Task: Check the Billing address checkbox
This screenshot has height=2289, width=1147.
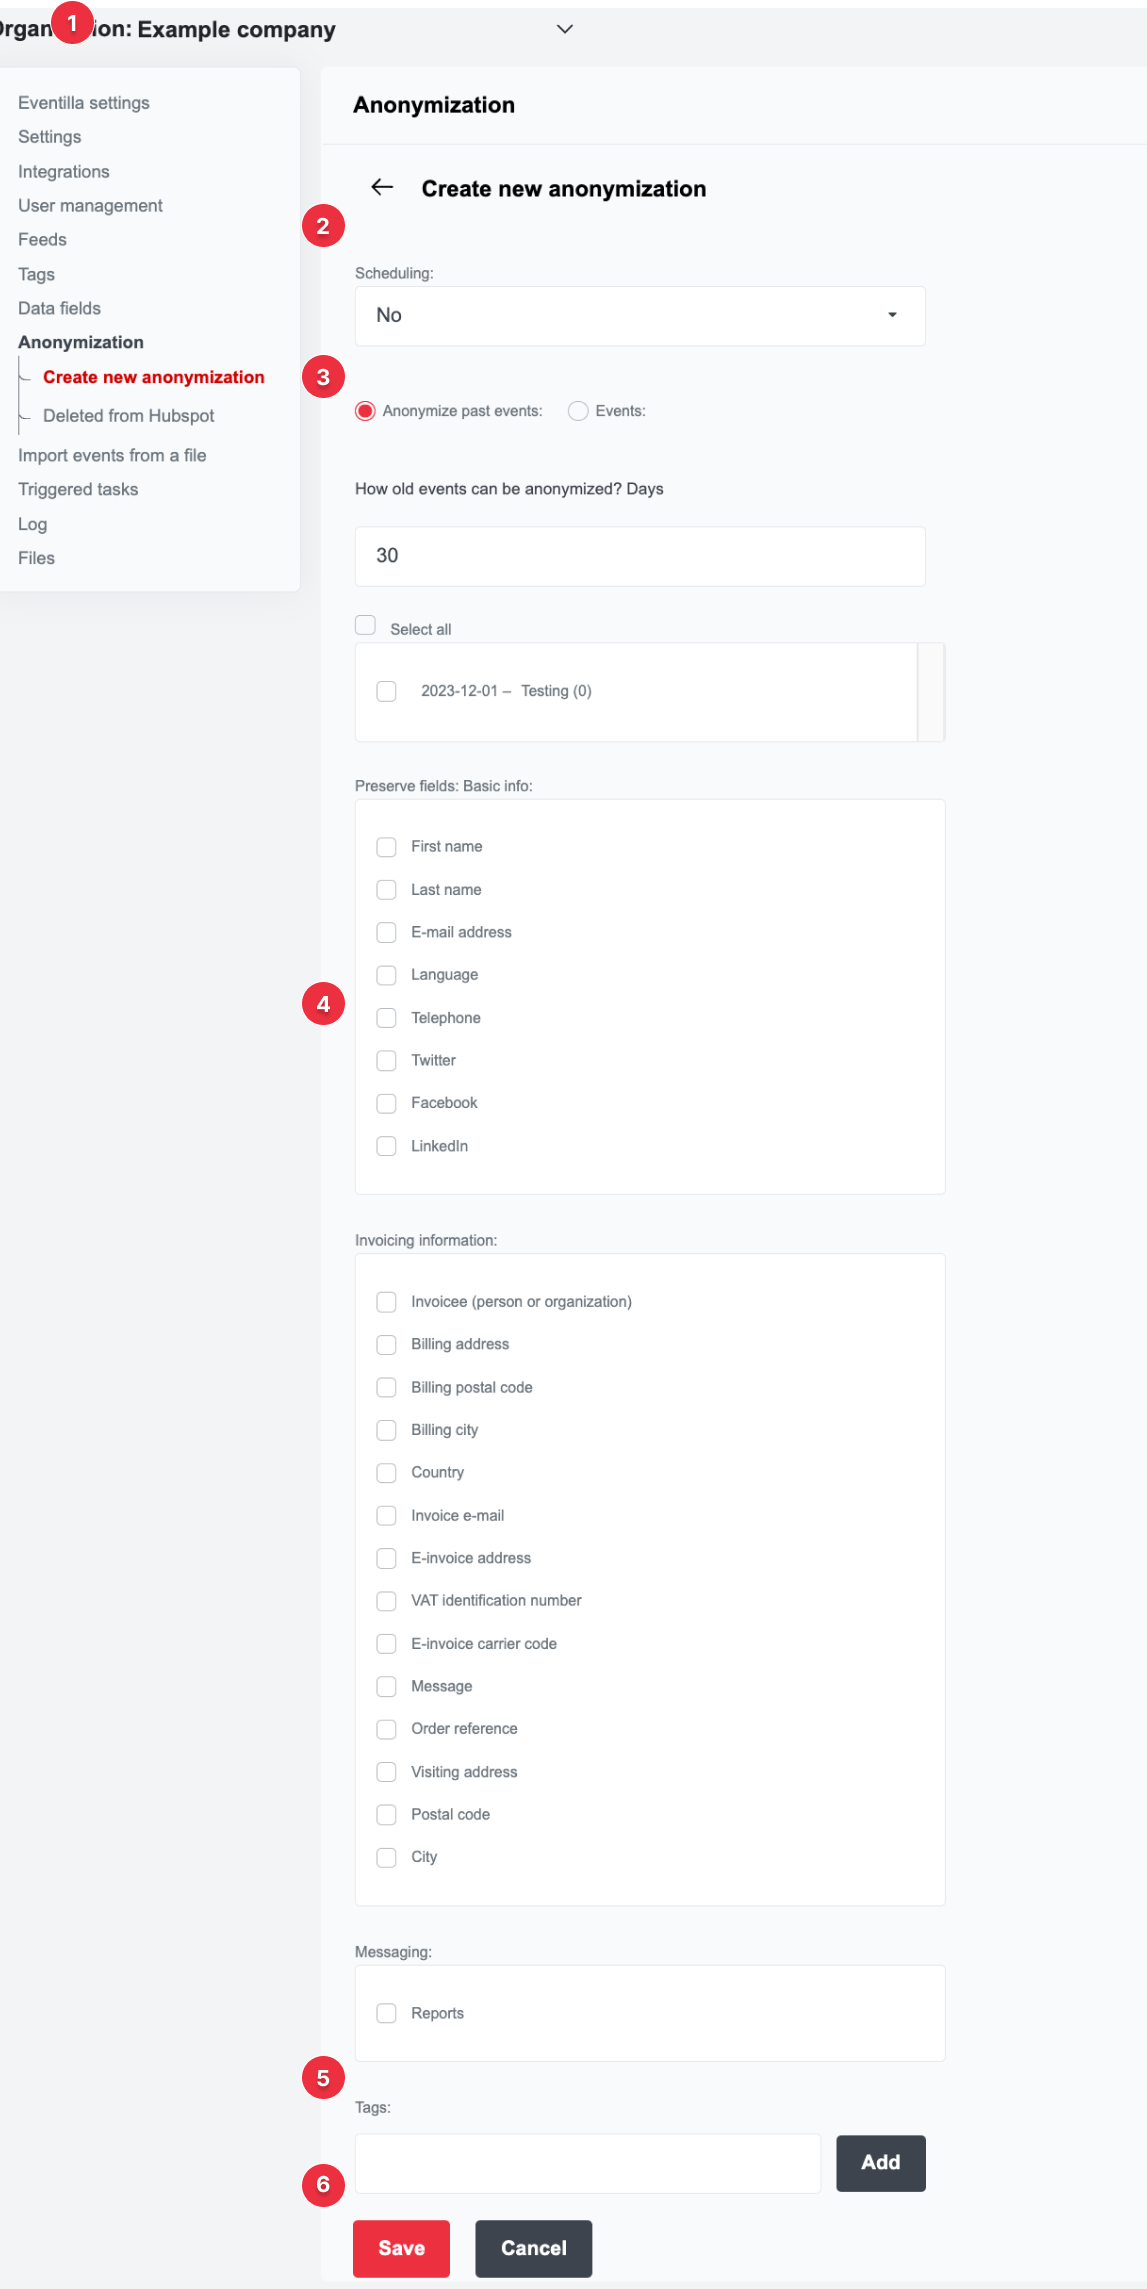Action: tap(387, 1345)
